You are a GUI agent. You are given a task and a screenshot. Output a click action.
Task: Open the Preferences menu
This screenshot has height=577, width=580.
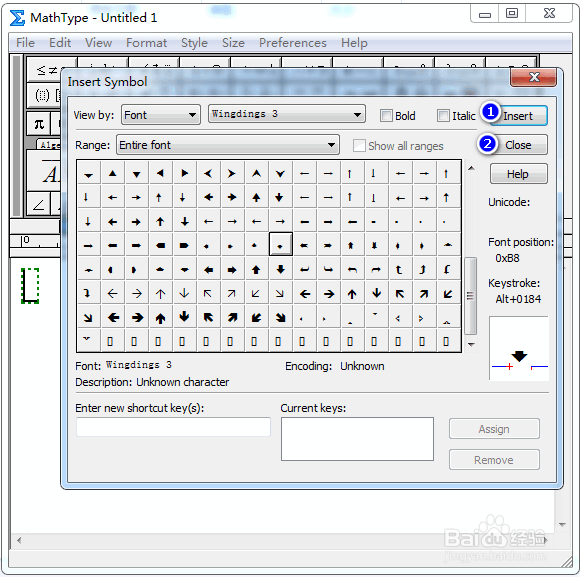[293, 43]
